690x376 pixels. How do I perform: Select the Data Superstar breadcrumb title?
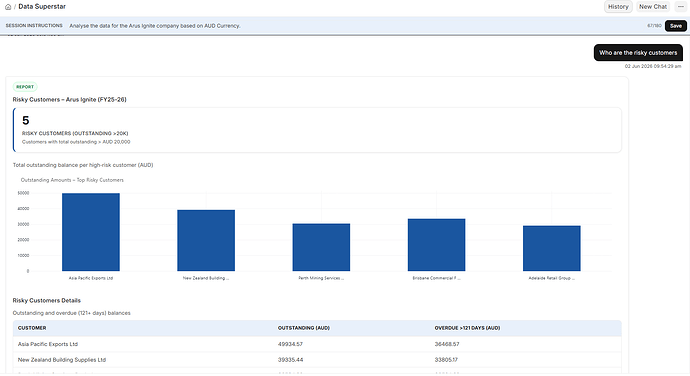pos(42,7)
